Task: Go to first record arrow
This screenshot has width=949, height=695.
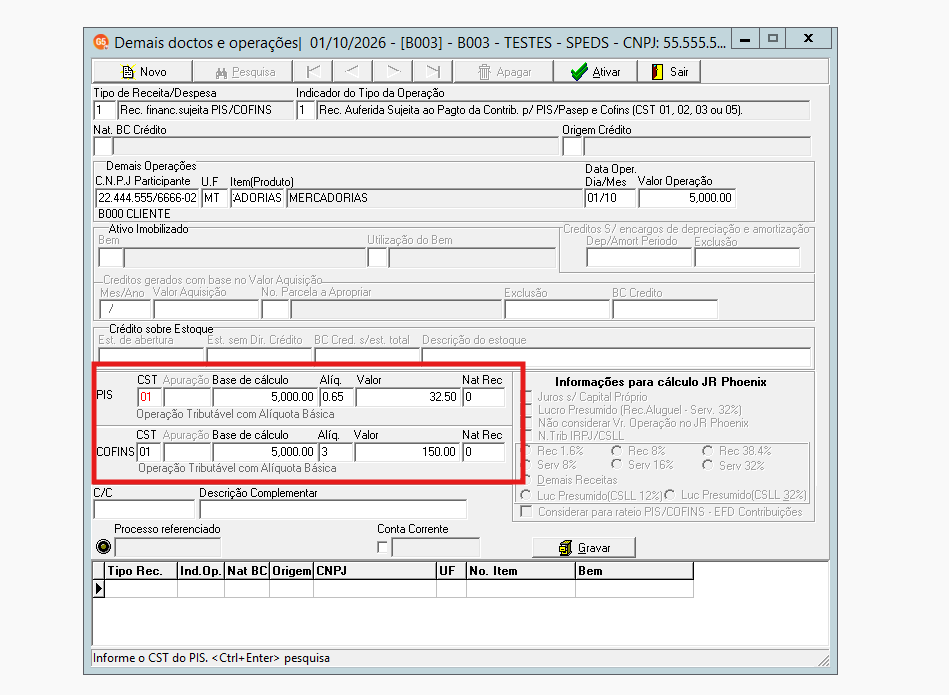Action: [x=313, y=71]
